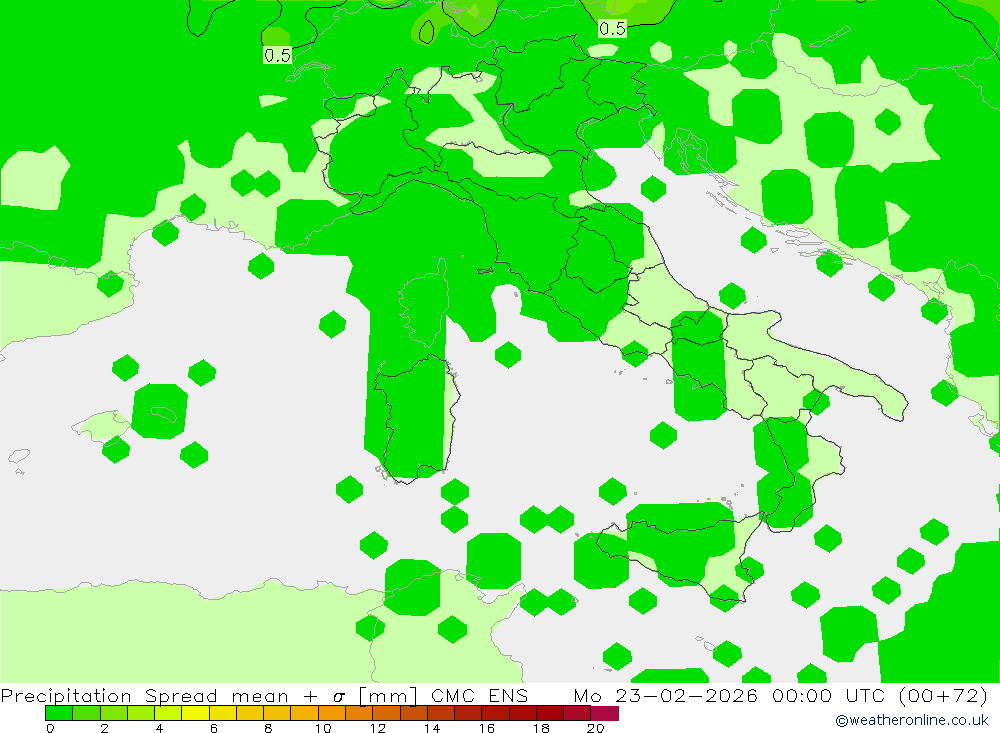Click the legend scale number '4'
The image size is (1000, 733).
click(159, 728)
